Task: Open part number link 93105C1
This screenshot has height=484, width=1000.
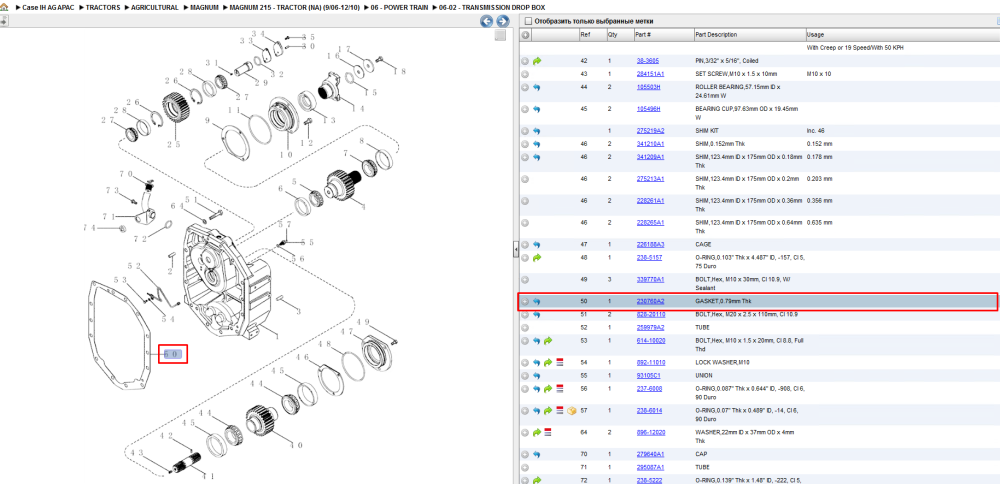Action: pyautogui.click(x=649, y=376)
